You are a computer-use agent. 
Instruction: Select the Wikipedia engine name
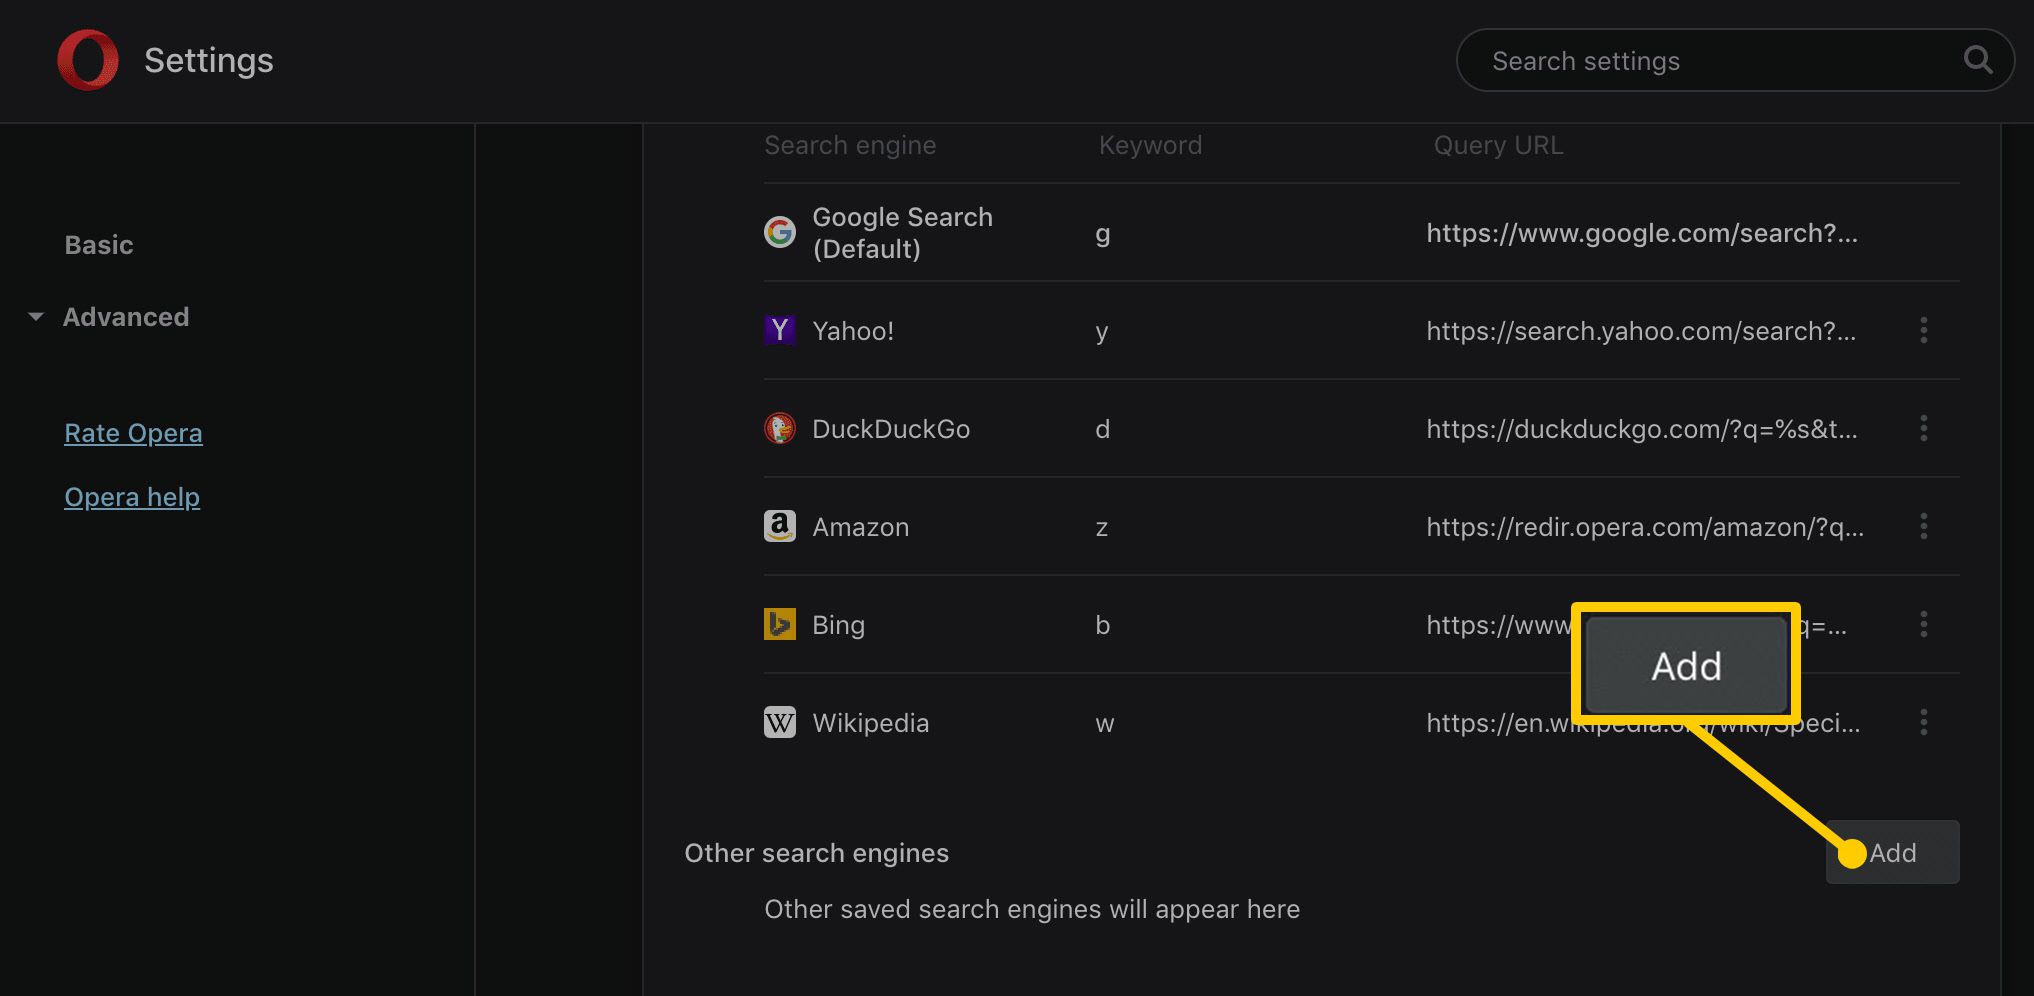coord(871,723)
